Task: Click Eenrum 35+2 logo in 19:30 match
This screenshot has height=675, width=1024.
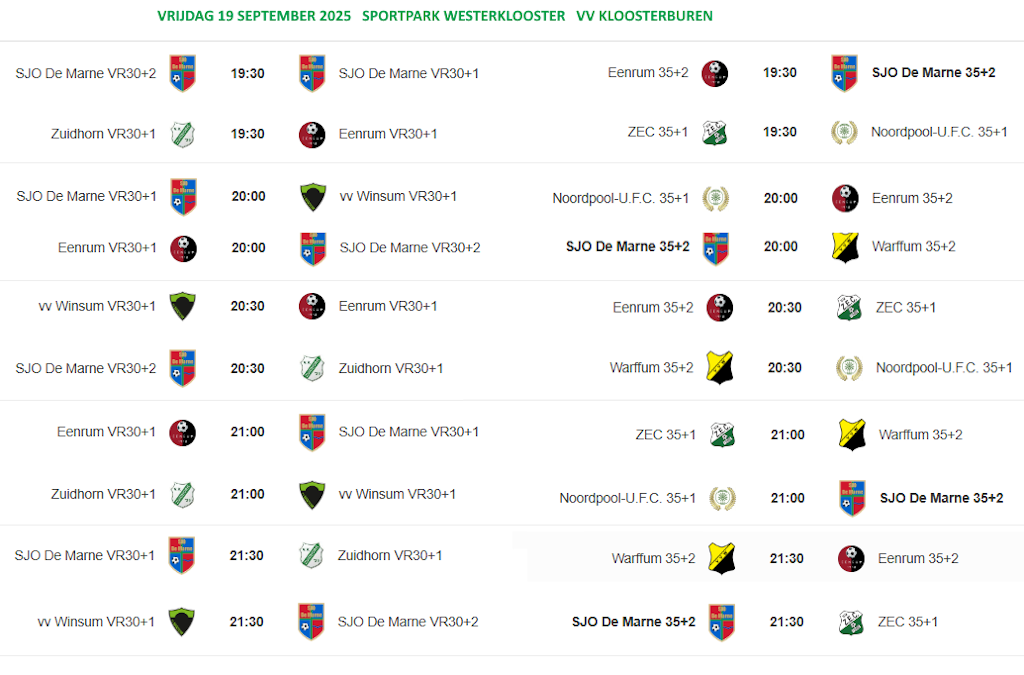Action: (714, 73)
